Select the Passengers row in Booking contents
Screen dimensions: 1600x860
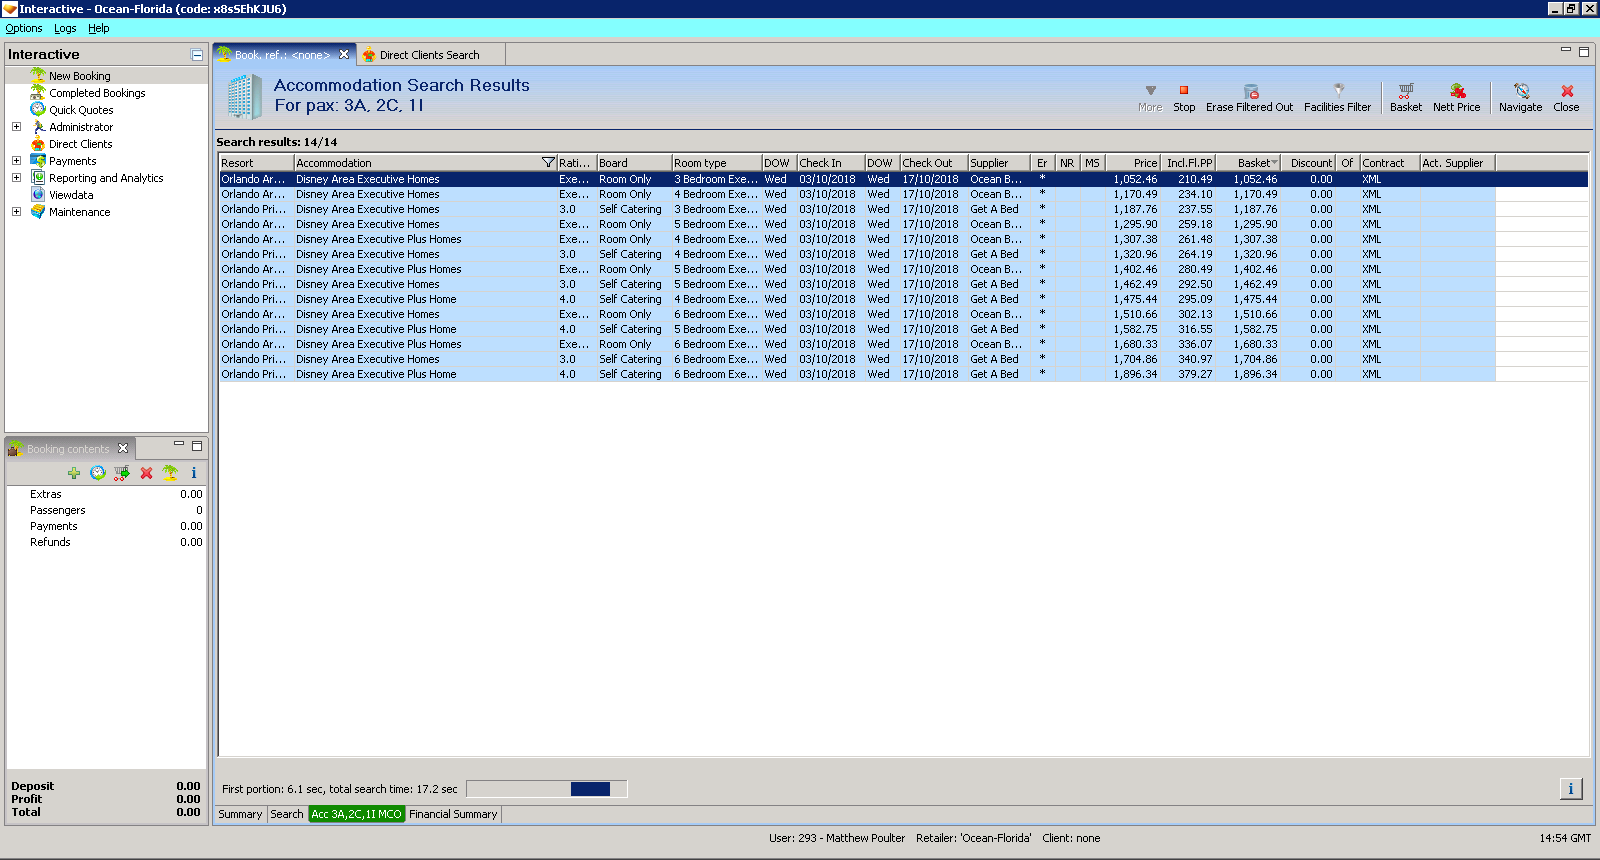(x=106, y=510)
